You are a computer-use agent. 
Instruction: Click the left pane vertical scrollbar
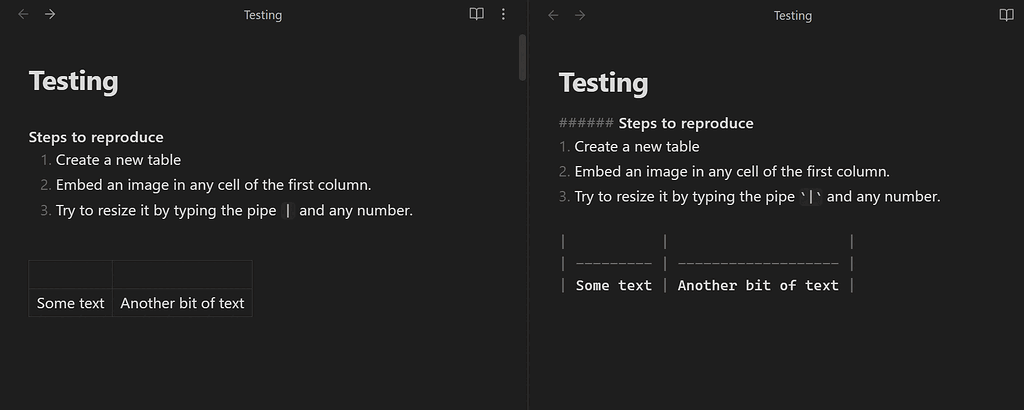522,57
